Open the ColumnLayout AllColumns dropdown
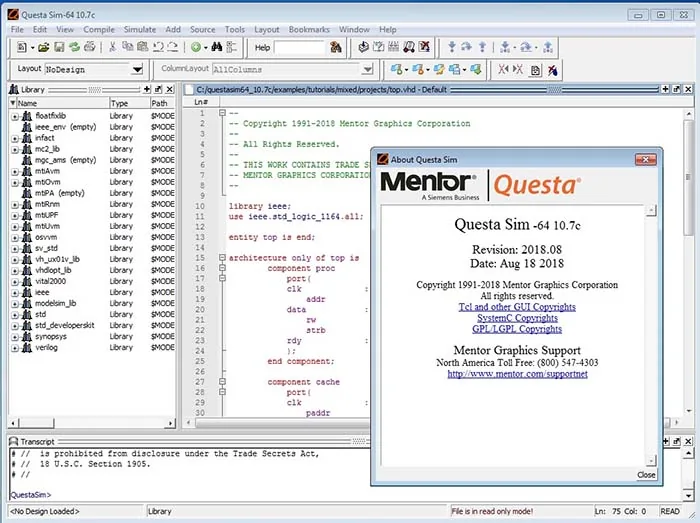This screenshot has width=700, height=523. coord(367,69)
